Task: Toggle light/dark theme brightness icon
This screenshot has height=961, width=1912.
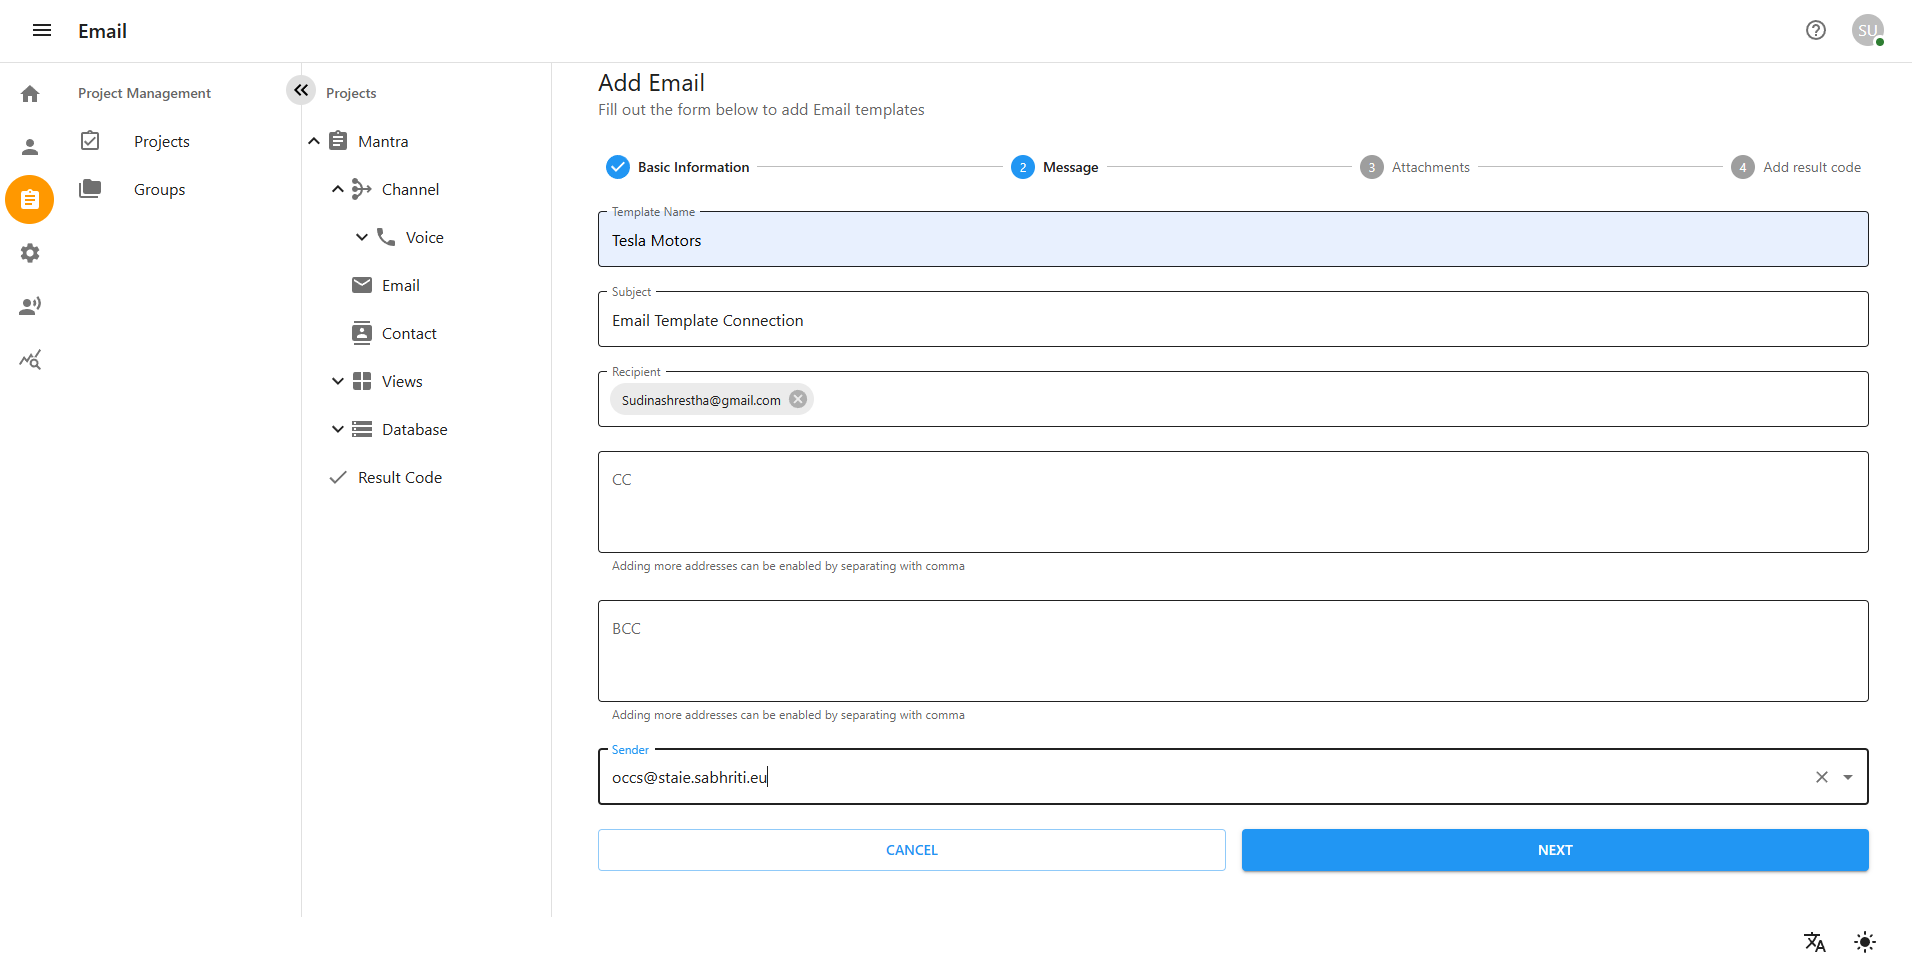Action: tap(1864, 941)
